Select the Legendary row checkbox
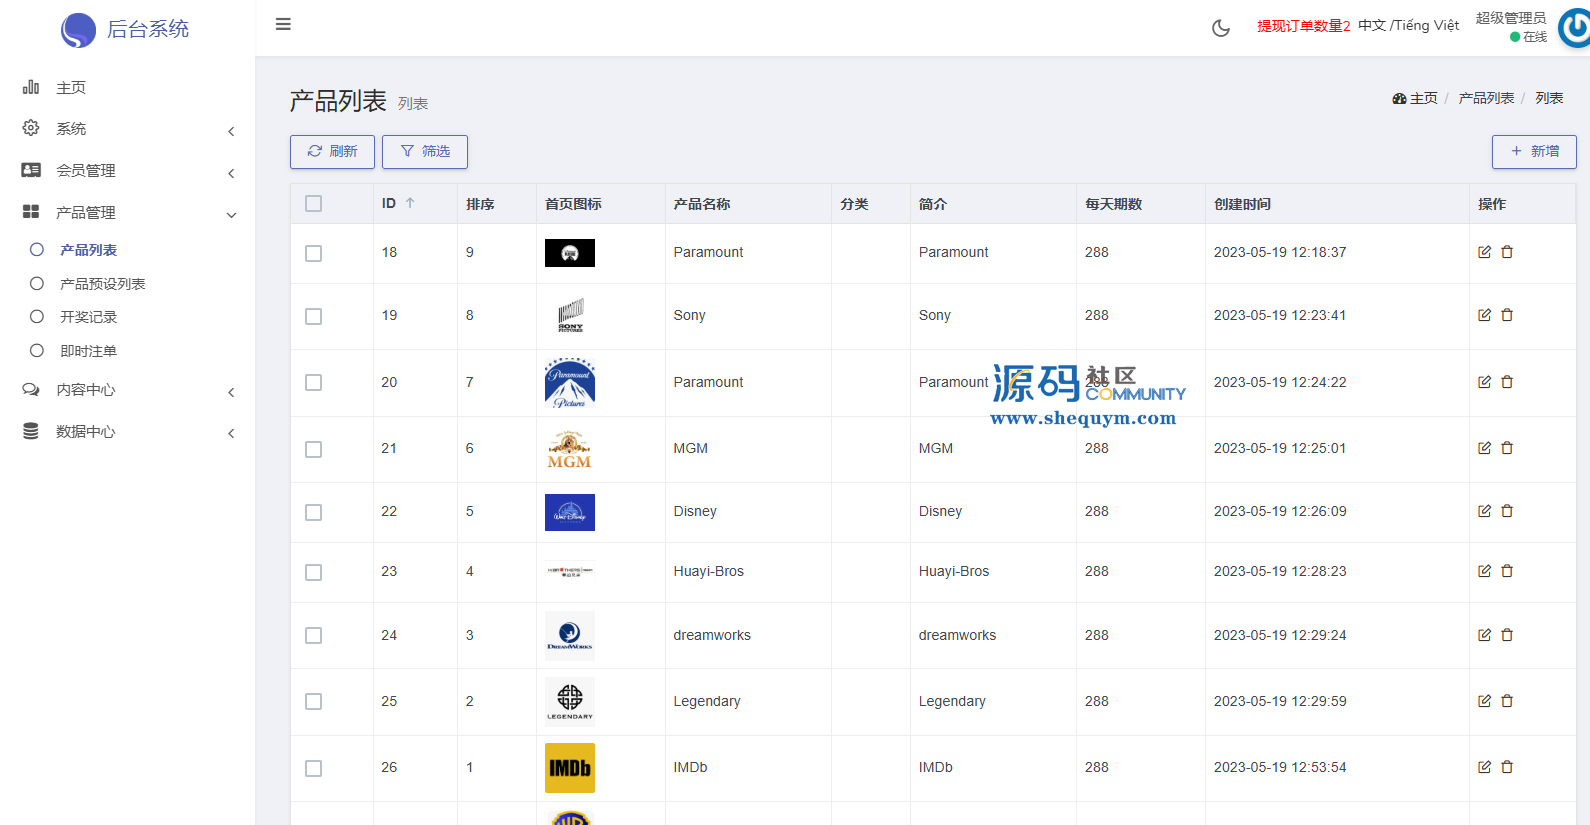The height and width of the screenshot is (825, 1590). coord(314,702)
